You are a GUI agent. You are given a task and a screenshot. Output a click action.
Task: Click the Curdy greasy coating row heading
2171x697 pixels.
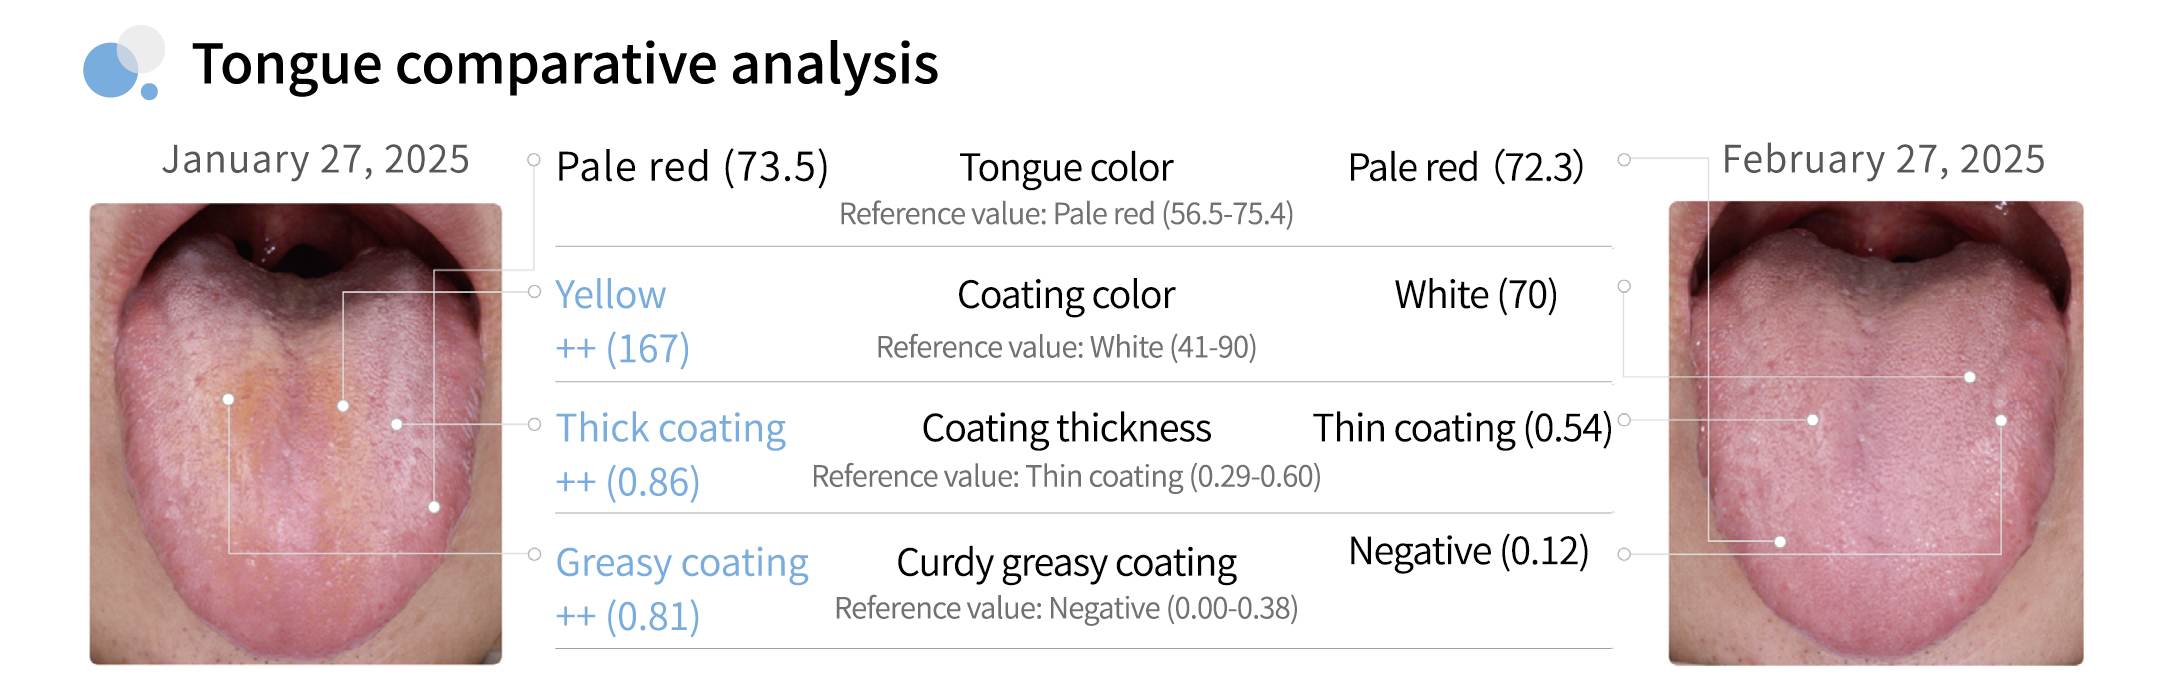[x=1066, y=563]
